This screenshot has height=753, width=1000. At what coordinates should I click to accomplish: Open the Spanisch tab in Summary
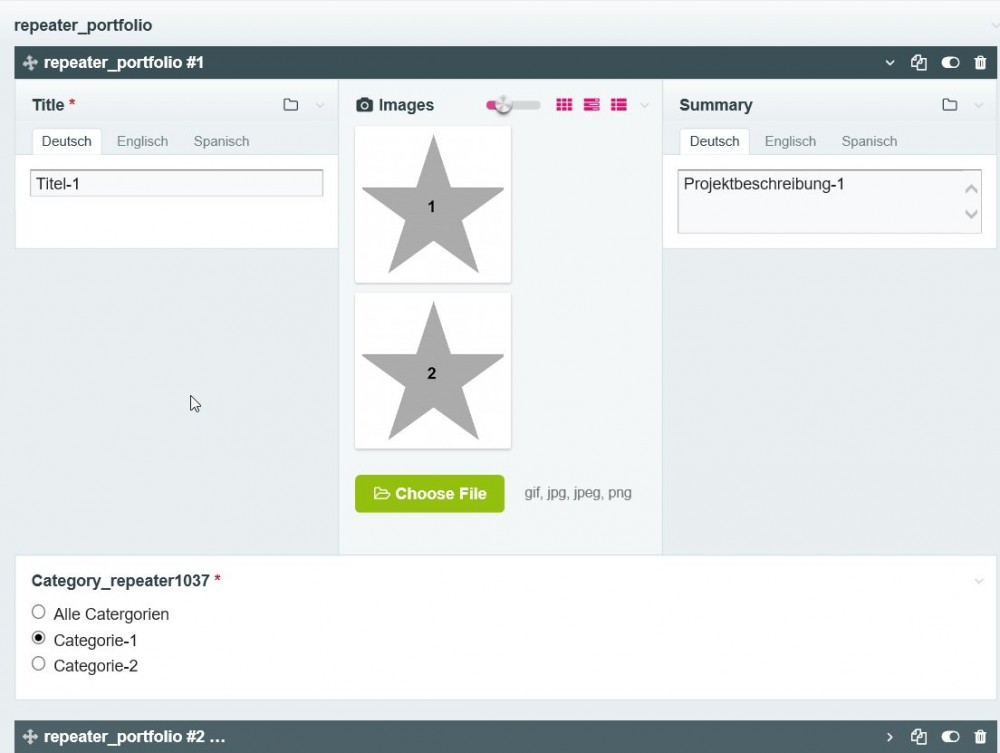pos(869,142)
